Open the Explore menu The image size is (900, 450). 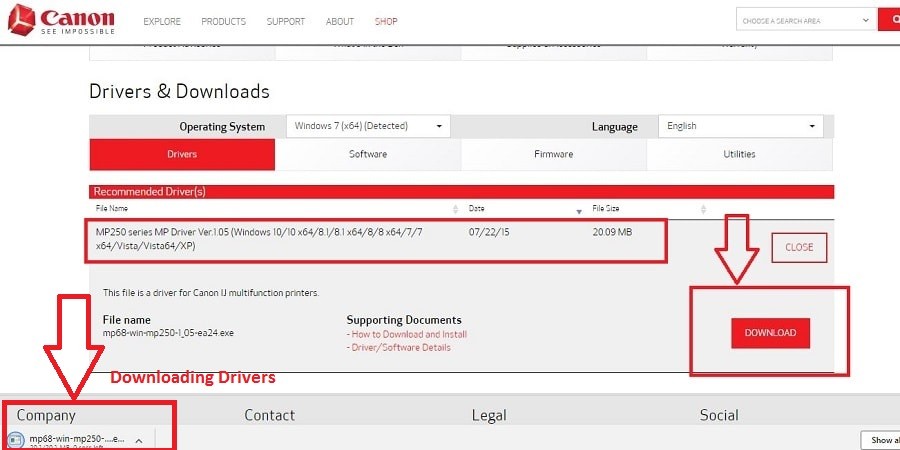click(x=162, y=21)
